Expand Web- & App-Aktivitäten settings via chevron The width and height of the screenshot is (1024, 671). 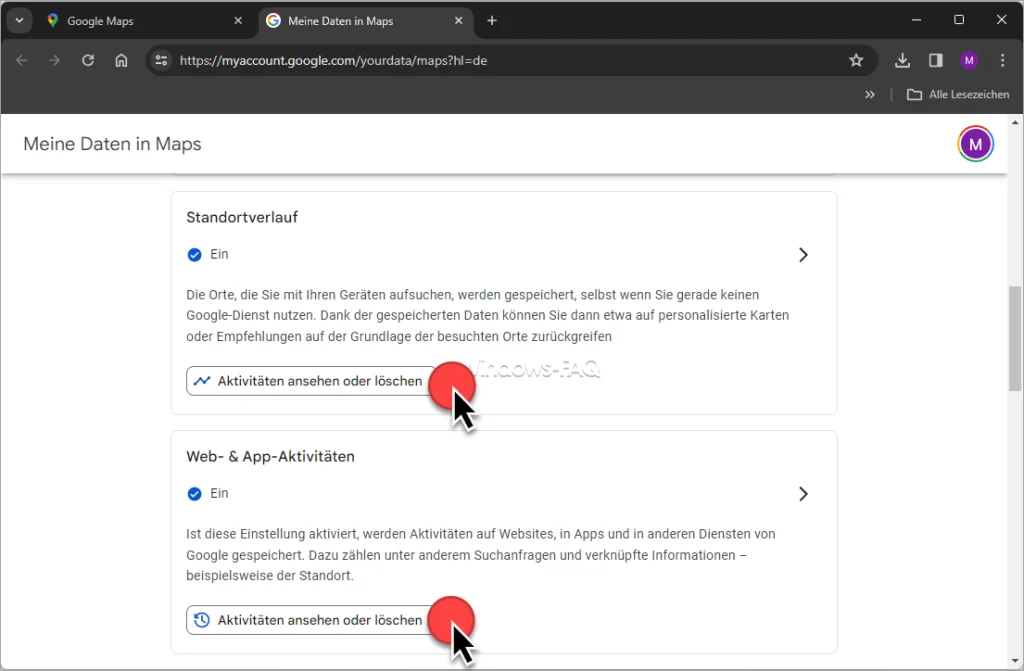tap(803, 494)
